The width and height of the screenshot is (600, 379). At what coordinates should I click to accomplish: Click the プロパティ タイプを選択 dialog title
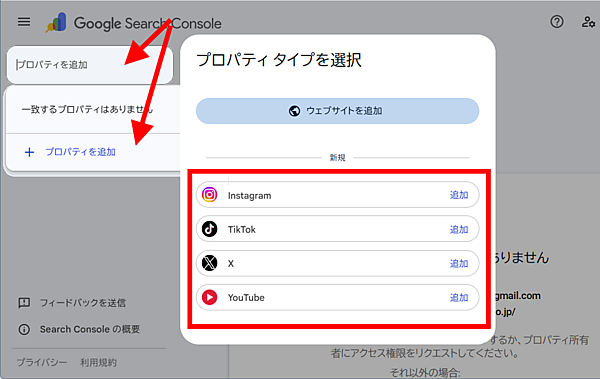[x=279, y=60]
